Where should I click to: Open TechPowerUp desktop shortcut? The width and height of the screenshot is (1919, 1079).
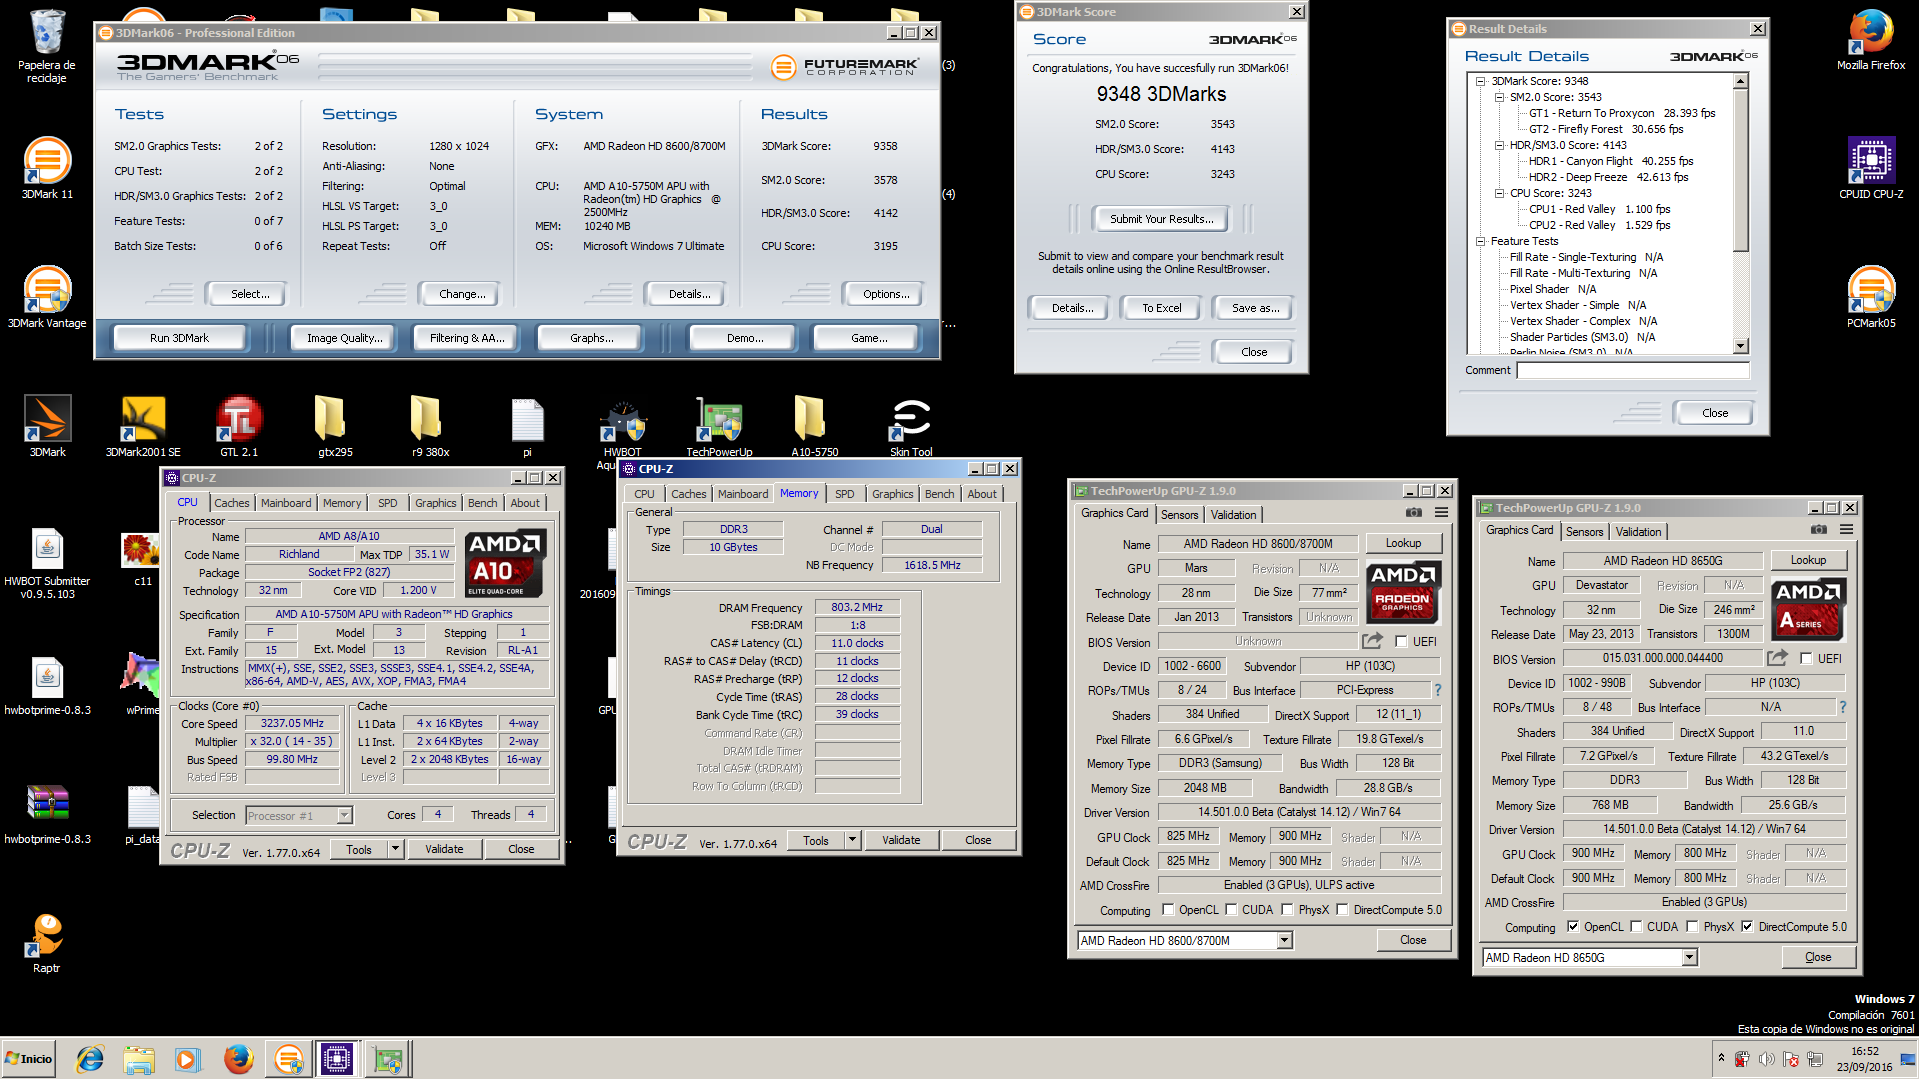coord(719,426)
